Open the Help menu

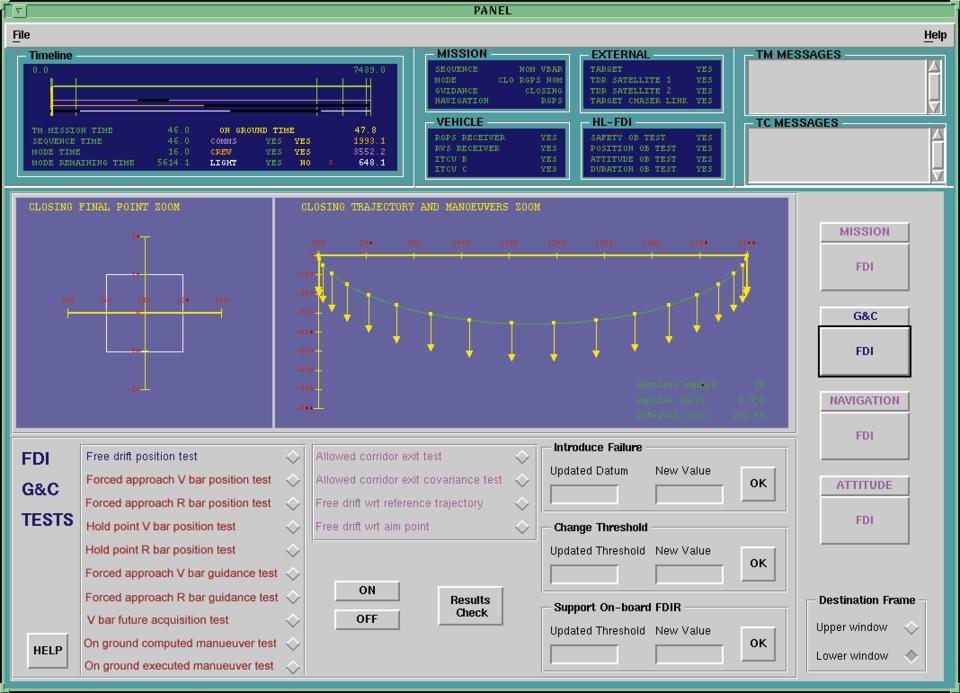click(x=934, y=35)
